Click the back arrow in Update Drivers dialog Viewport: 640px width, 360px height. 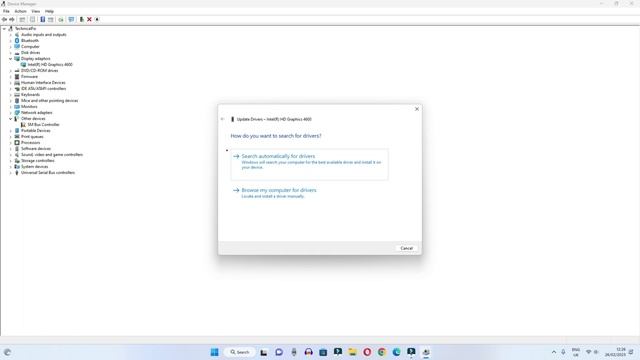(222, 119)
